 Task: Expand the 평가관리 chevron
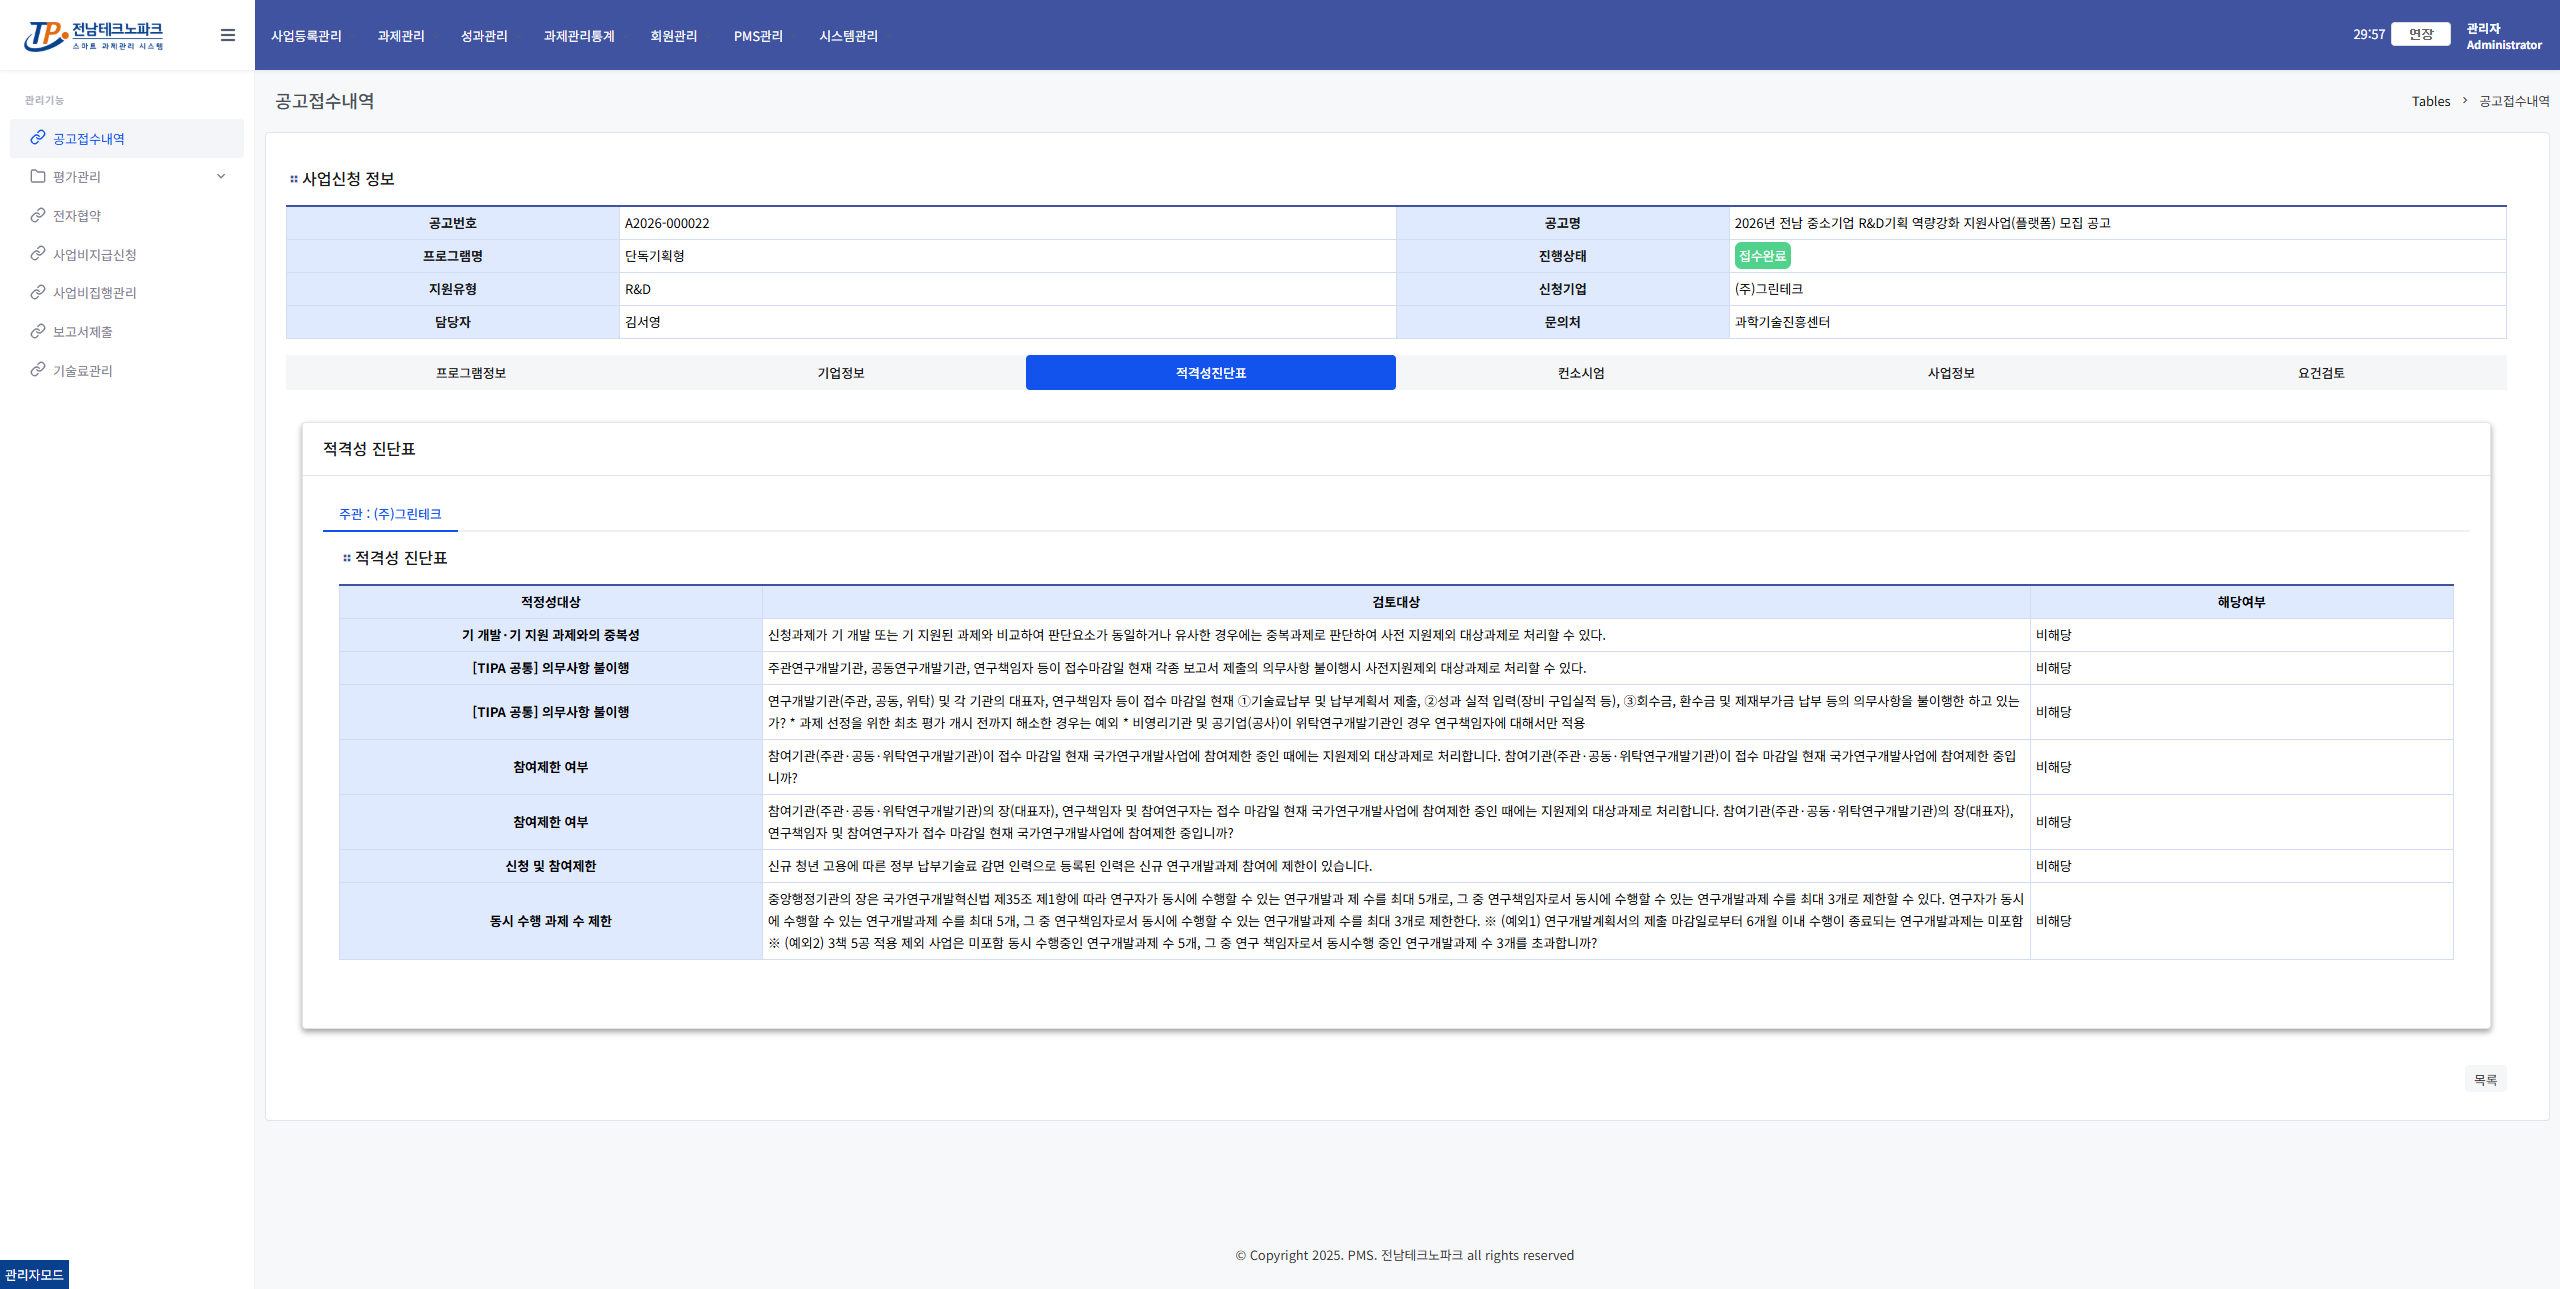tap(221, 176)
